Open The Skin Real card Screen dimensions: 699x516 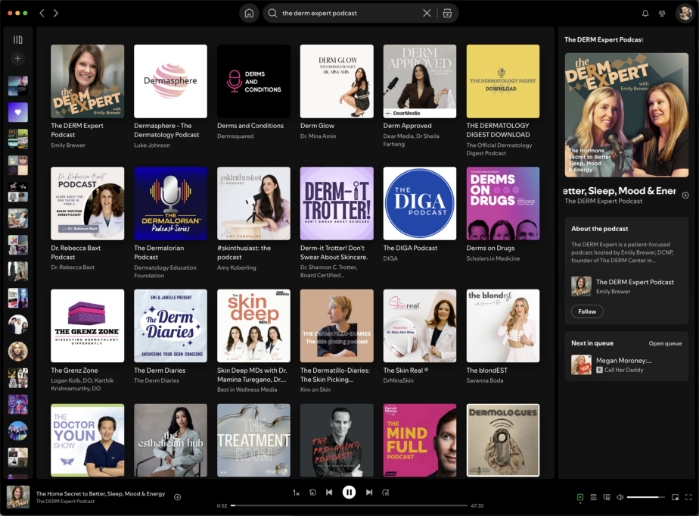click(419, 337)
